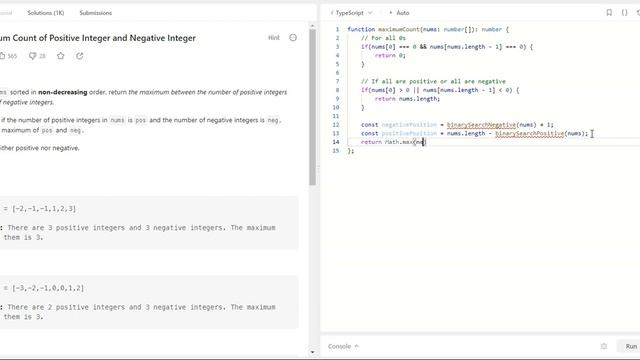
Task: Click the binarySearchPositive call on line 13
Action: pos(530,133)
